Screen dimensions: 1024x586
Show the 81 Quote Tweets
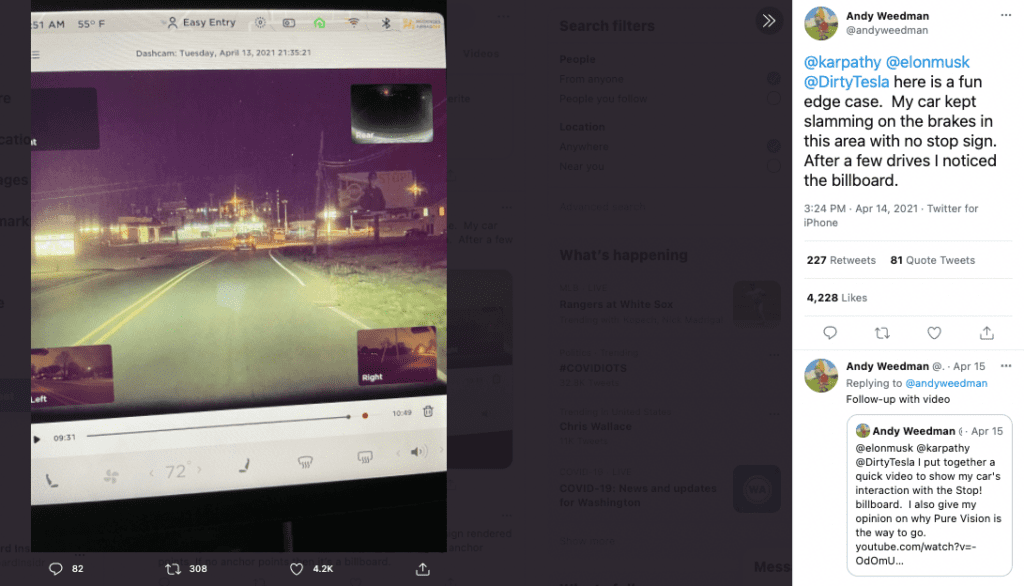coord(932,260)
